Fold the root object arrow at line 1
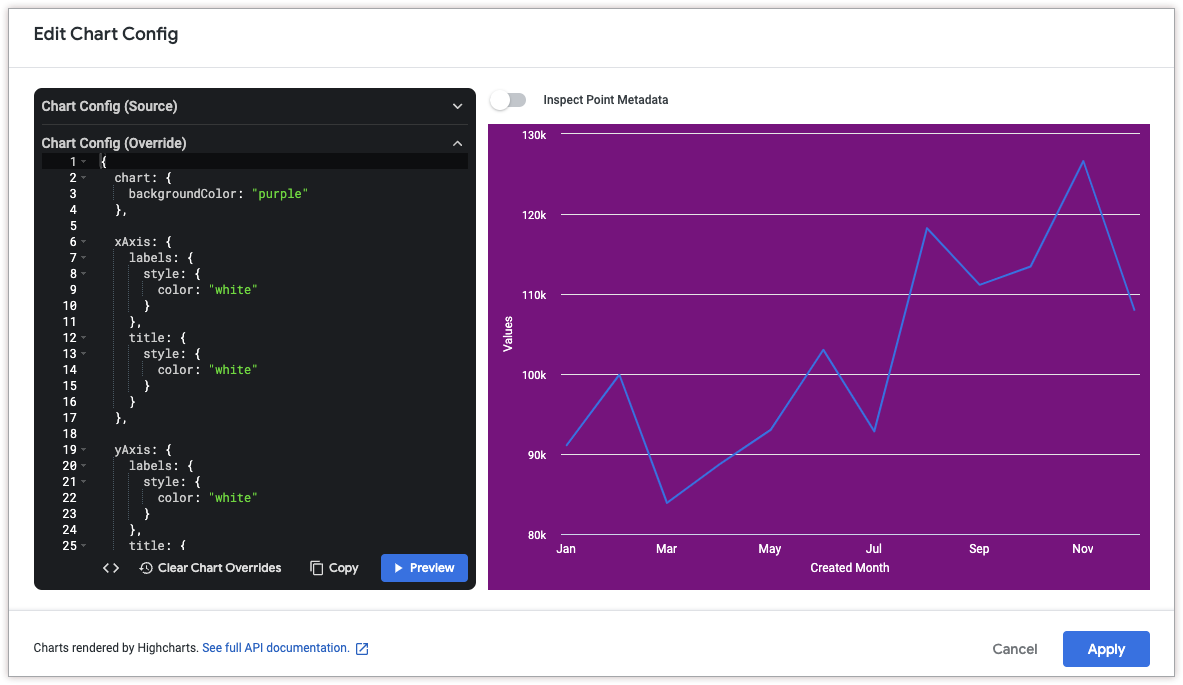 [84, 162]
